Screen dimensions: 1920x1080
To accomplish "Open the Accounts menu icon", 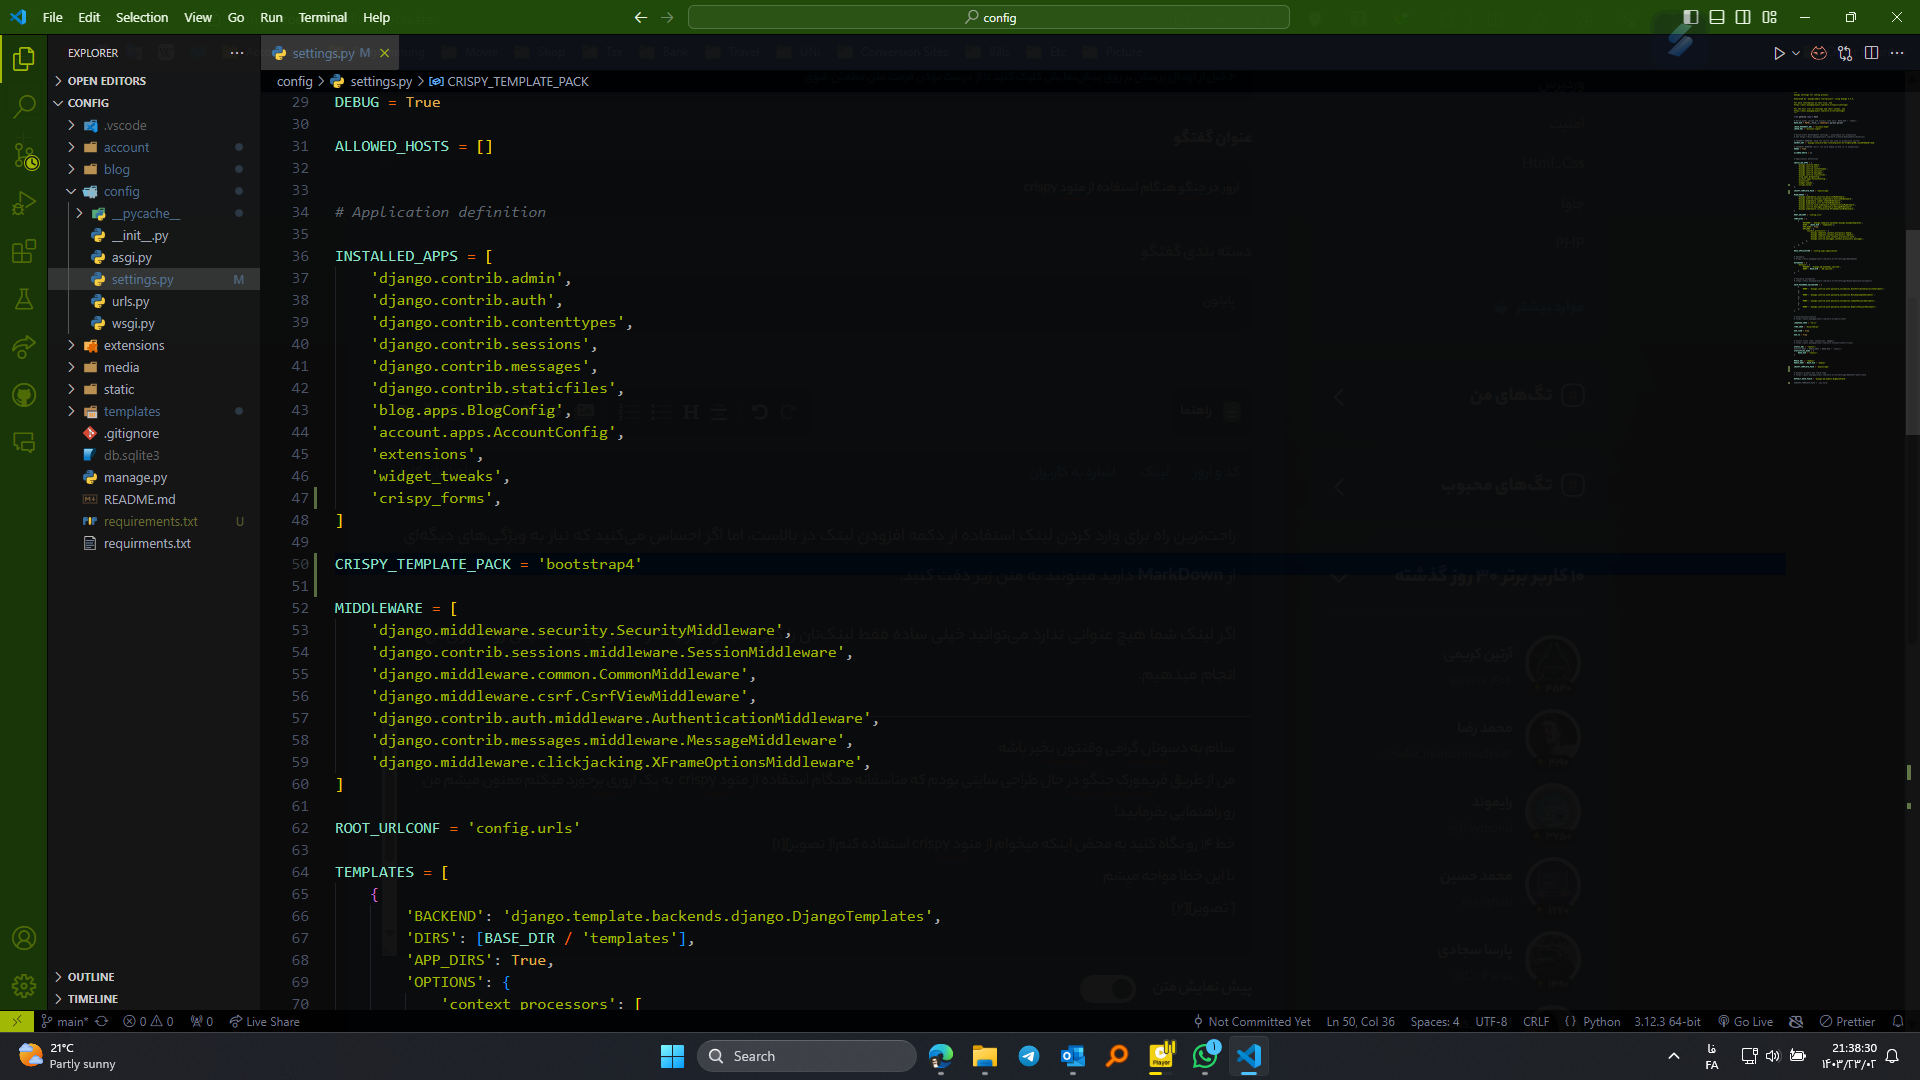I will (x=24, y=938).
